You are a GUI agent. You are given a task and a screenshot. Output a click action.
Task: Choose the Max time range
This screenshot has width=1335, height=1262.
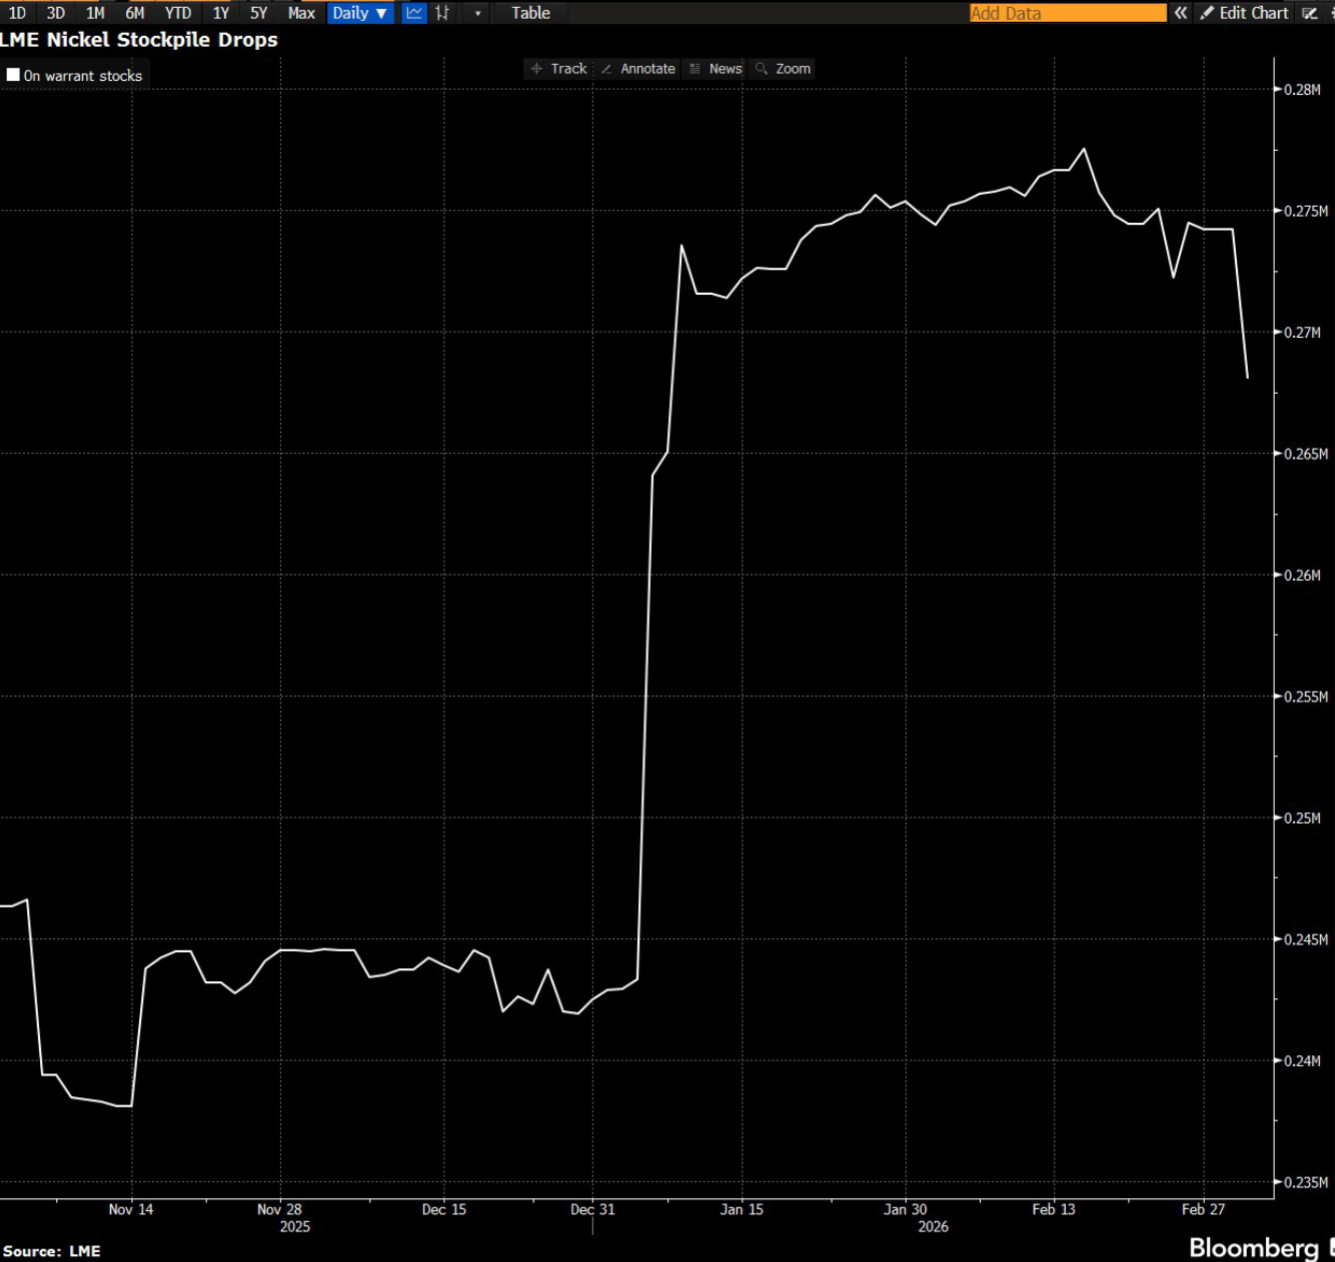click(x=301, y=13)
